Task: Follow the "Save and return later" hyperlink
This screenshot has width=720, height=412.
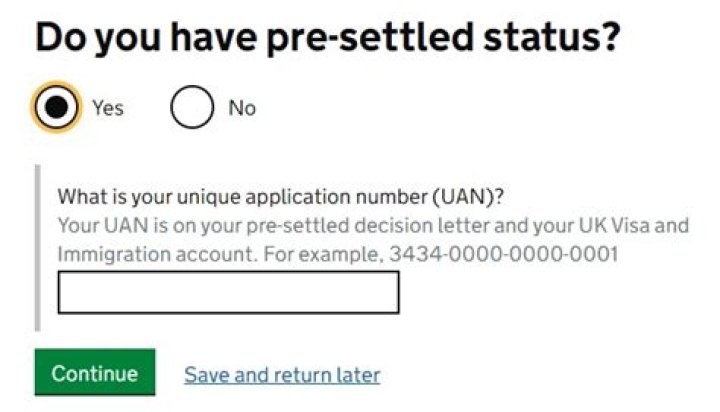Action: (282, 375)
